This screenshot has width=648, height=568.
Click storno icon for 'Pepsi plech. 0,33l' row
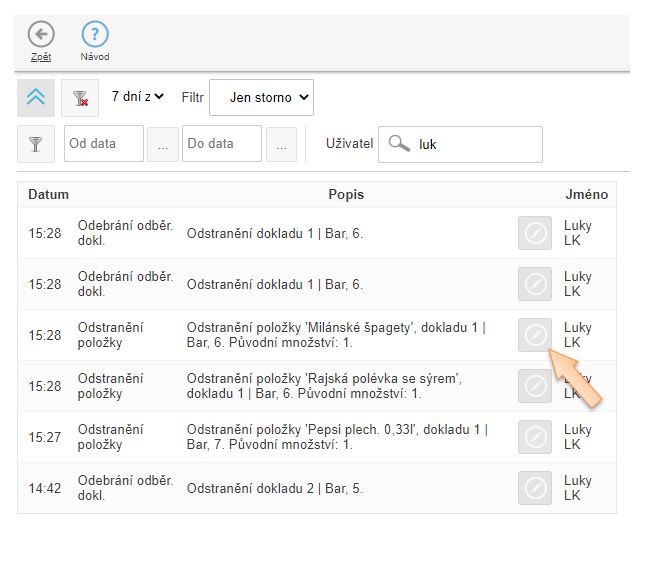click(535, 437)
